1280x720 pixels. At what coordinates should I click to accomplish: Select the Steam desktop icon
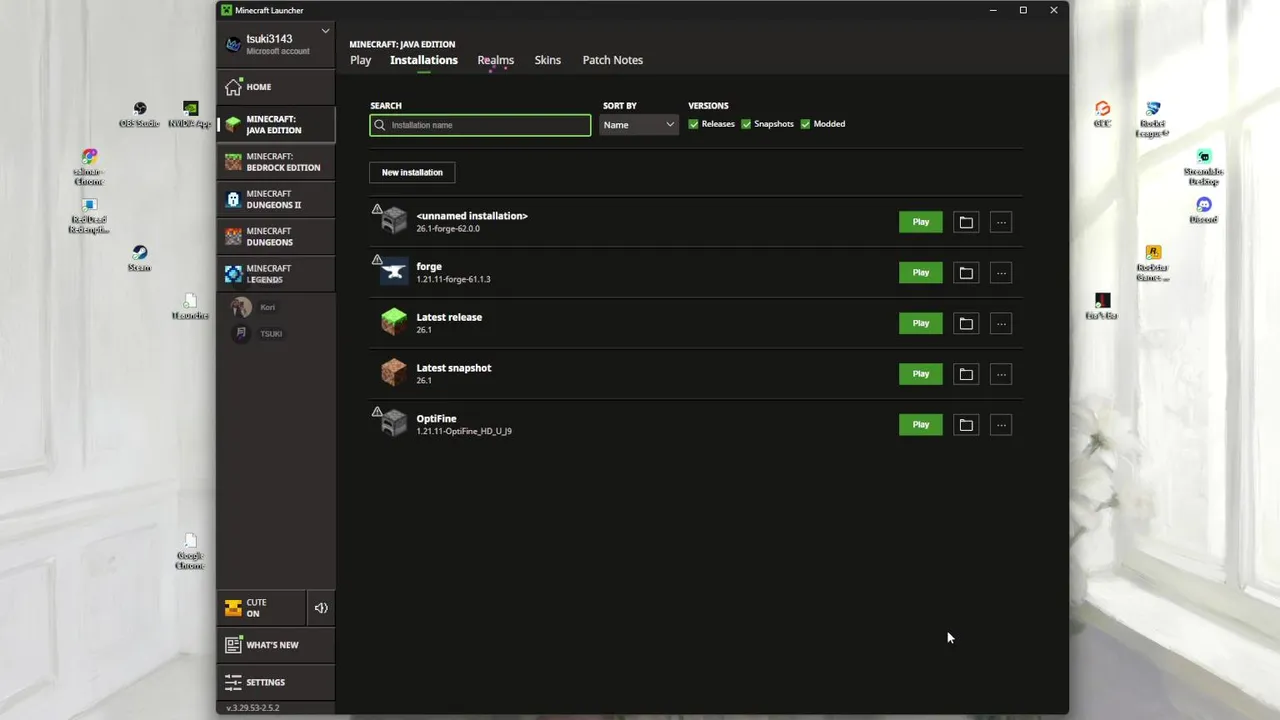pyautogui.click(x=139, y=258)
